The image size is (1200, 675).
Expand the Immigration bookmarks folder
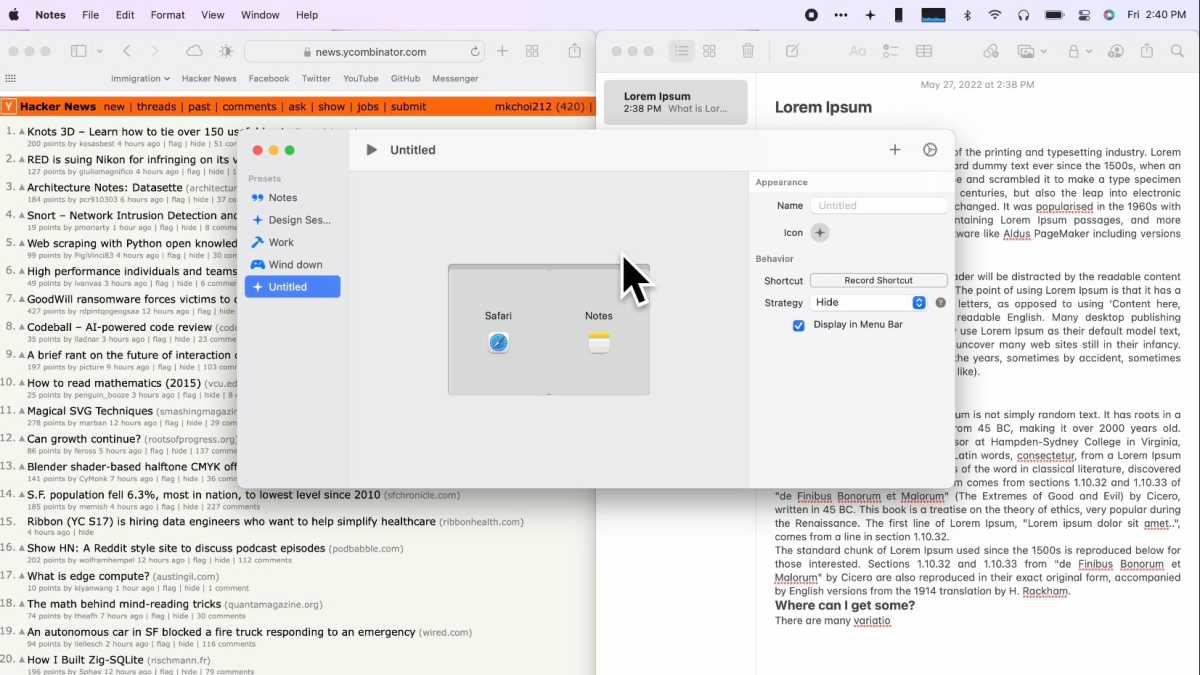pos(140,79)
